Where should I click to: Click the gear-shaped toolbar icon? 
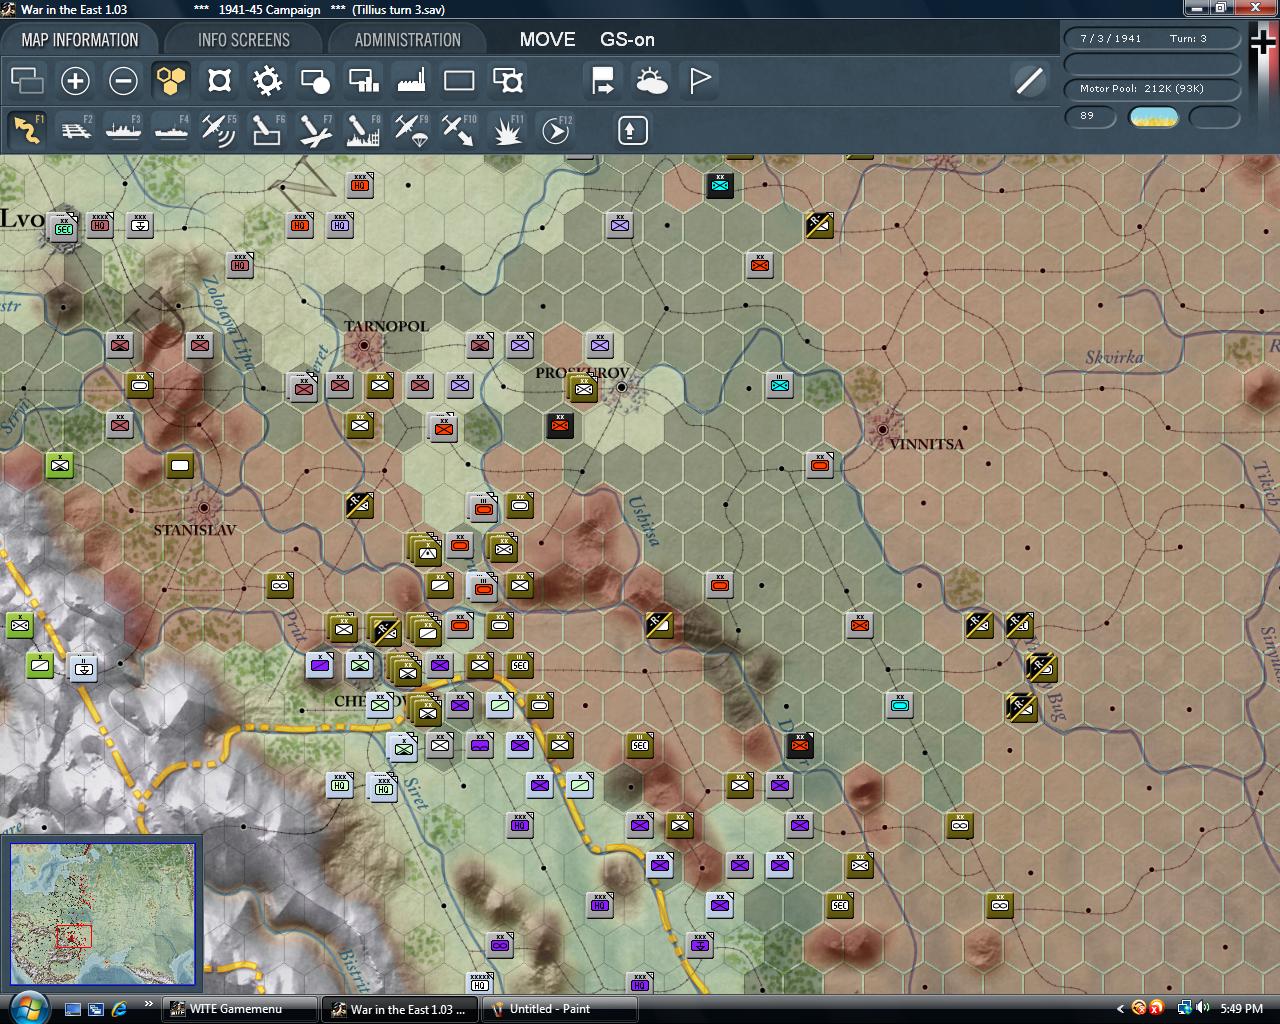coord(267,80)
